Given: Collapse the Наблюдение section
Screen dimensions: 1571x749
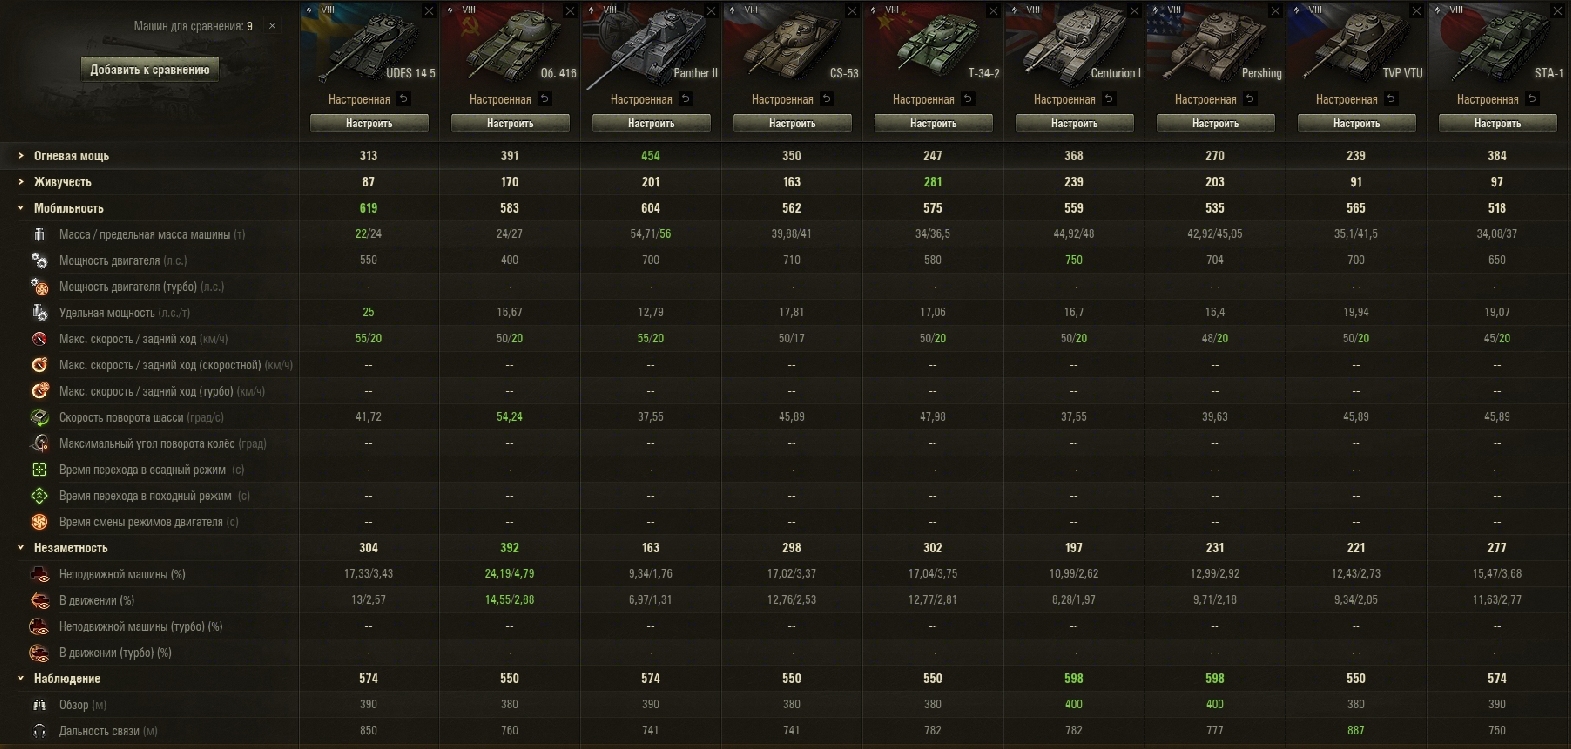Looking at the screenshot, I should click(x=21, y=678).
